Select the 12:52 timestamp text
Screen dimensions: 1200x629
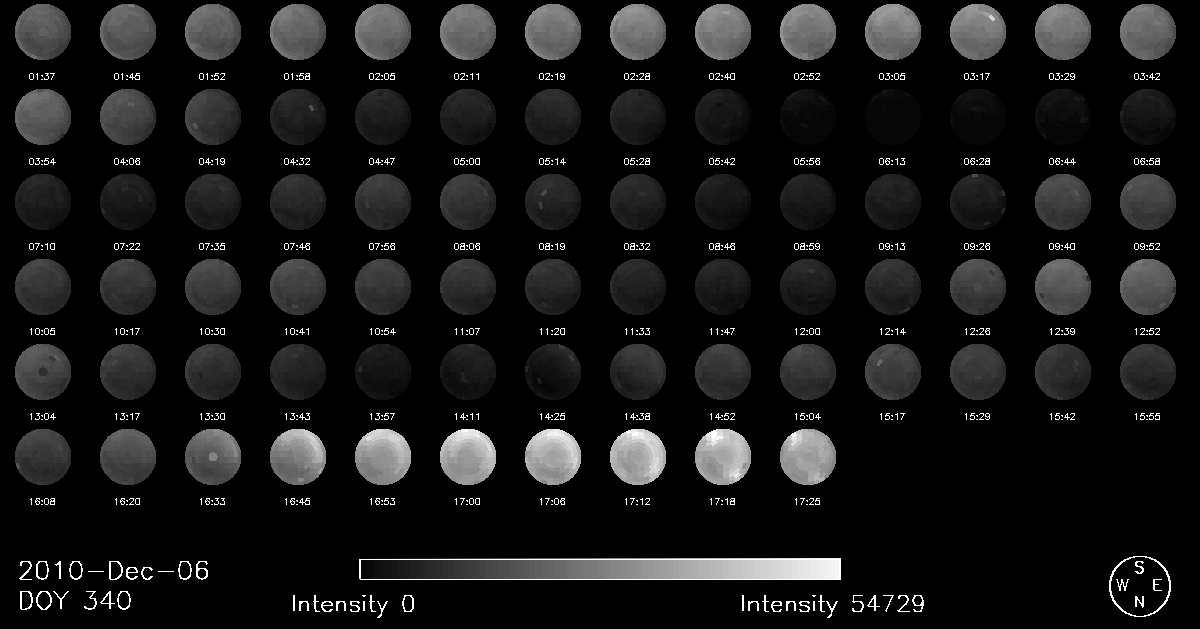click(1148, 330)
